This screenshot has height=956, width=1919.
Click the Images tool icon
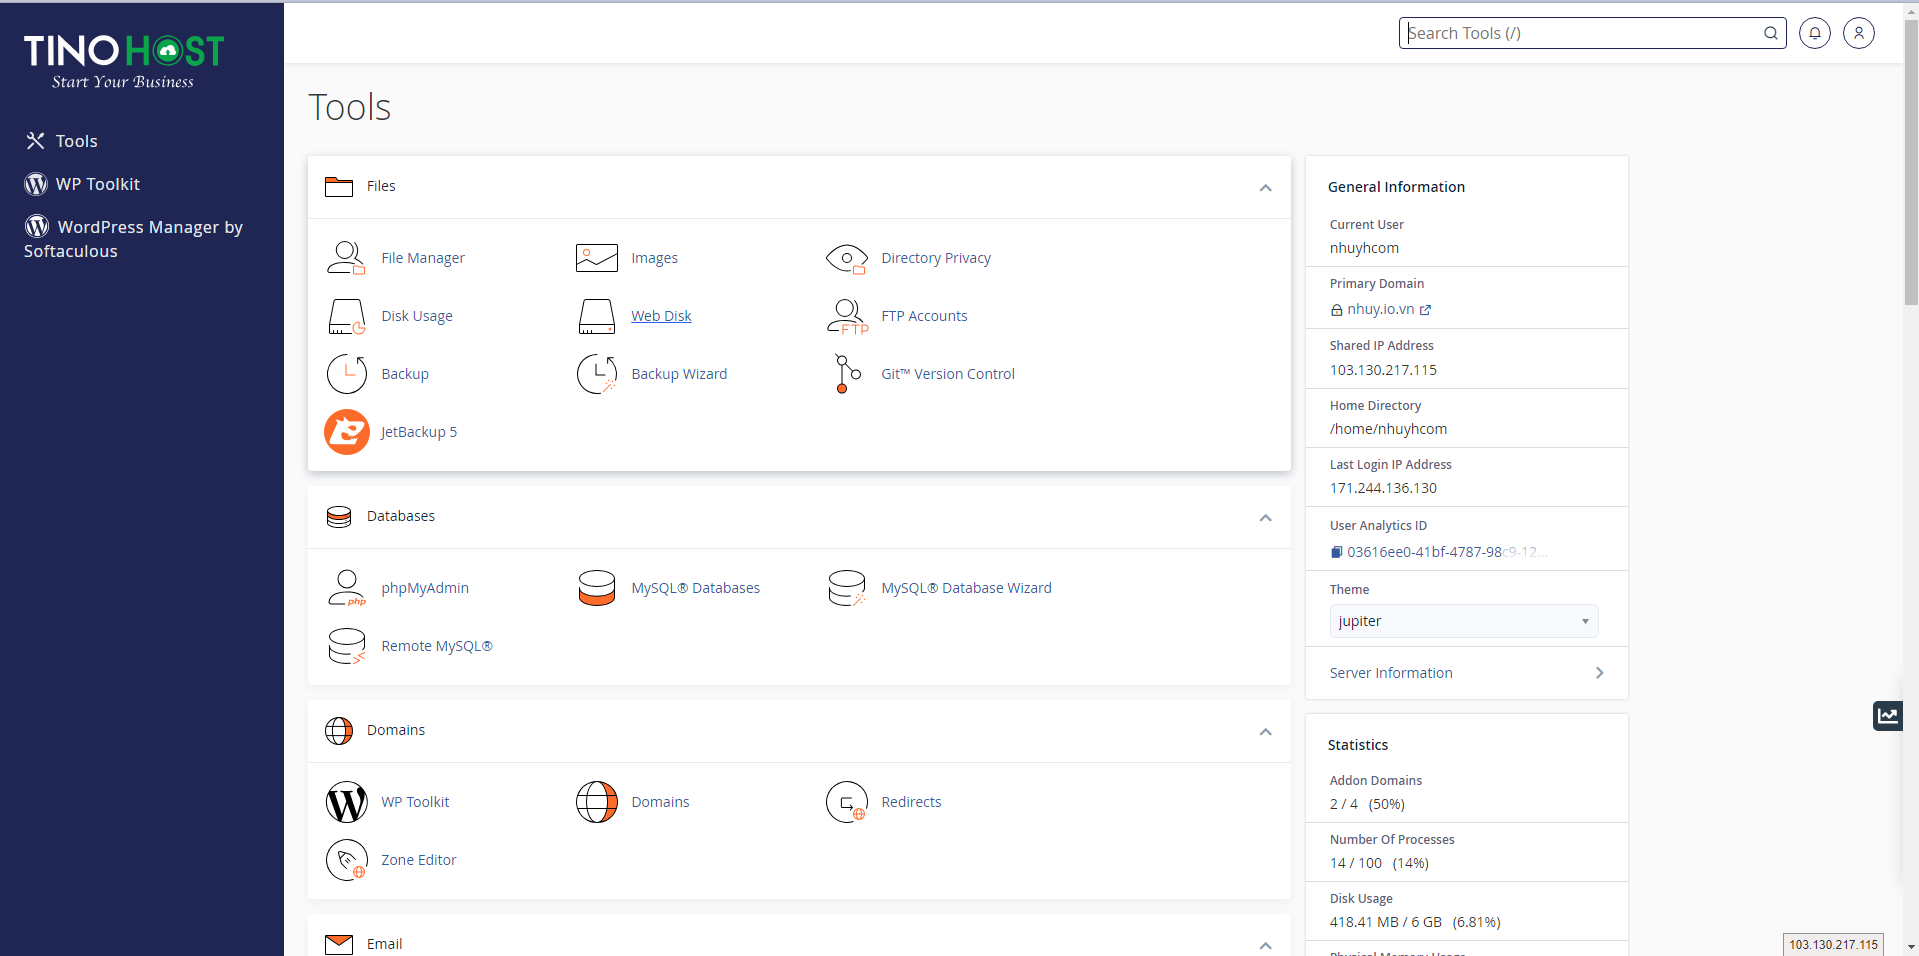tap(596, 258)
